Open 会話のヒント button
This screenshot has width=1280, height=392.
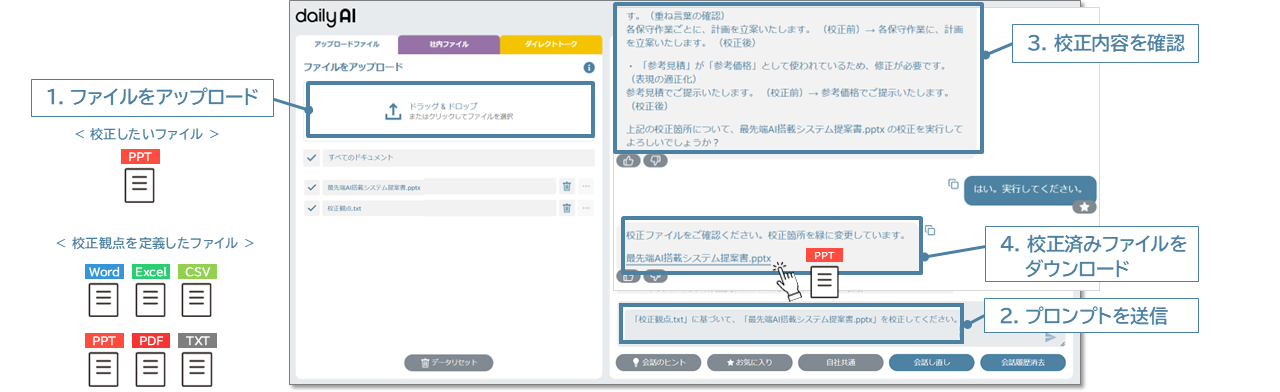pos(659,363)
